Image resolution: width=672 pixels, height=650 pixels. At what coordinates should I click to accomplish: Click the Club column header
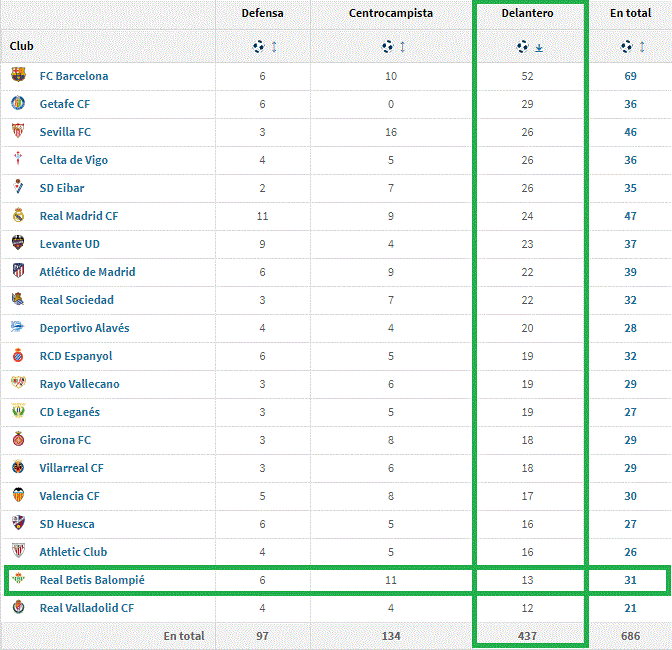[22, 47]
